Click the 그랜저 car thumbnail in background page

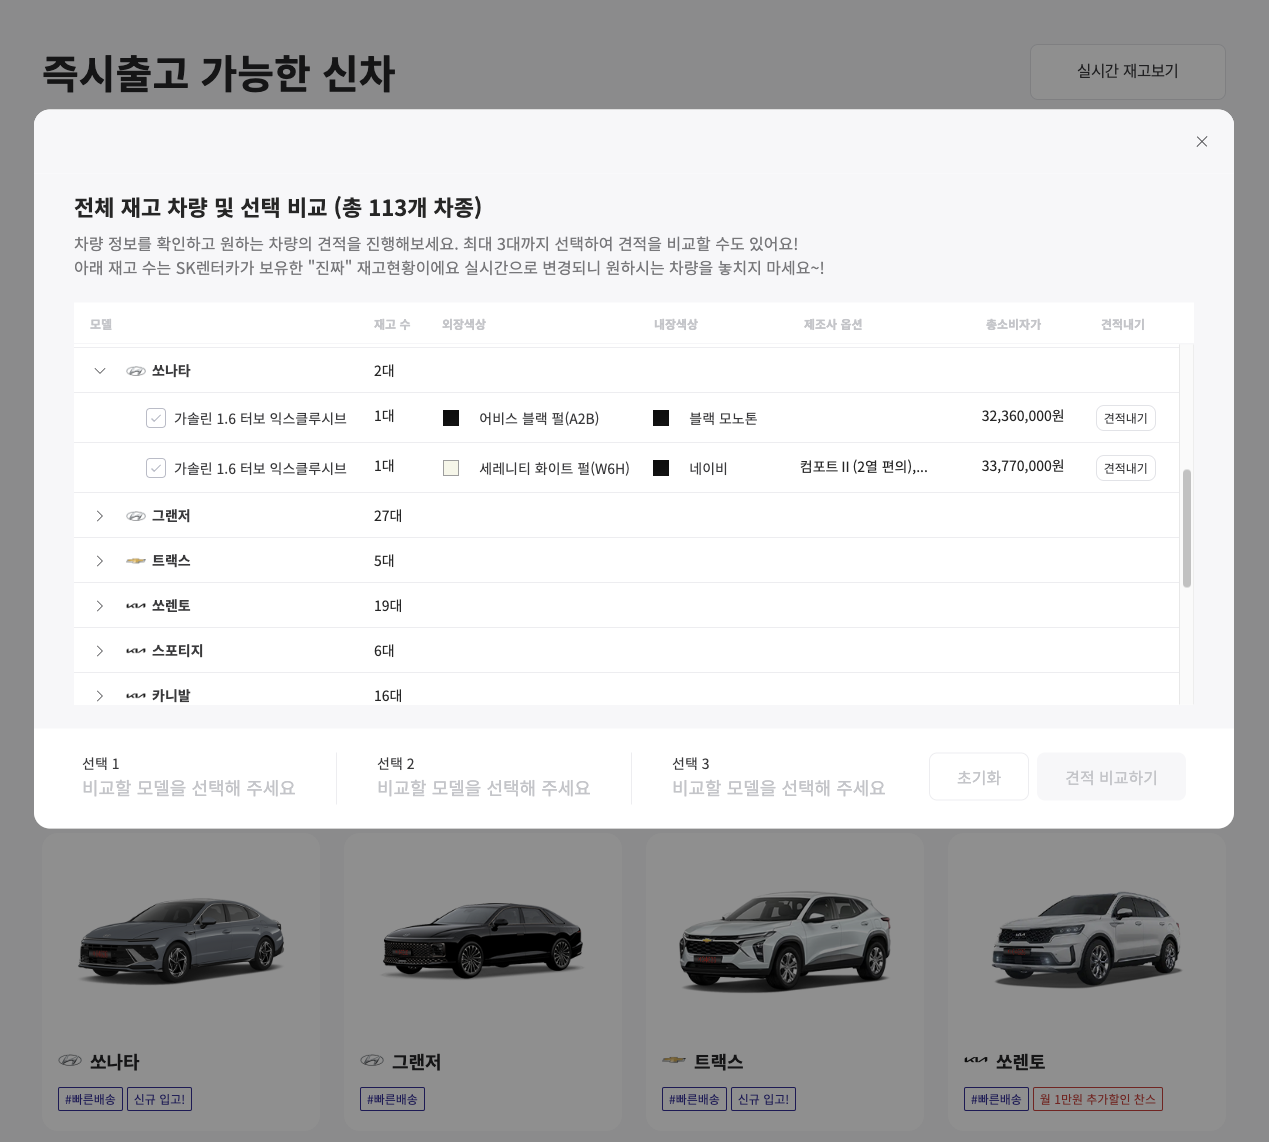click(483, 939)
